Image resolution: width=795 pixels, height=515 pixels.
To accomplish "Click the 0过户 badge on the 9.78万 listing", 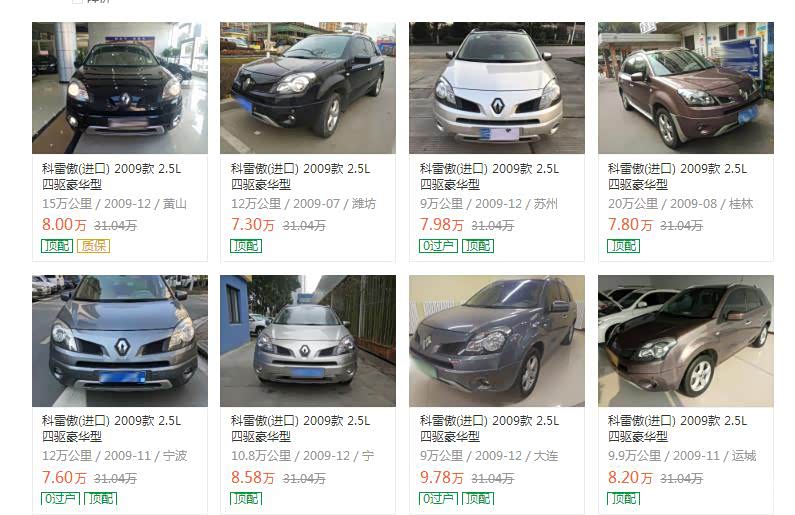I will point(439,499).
